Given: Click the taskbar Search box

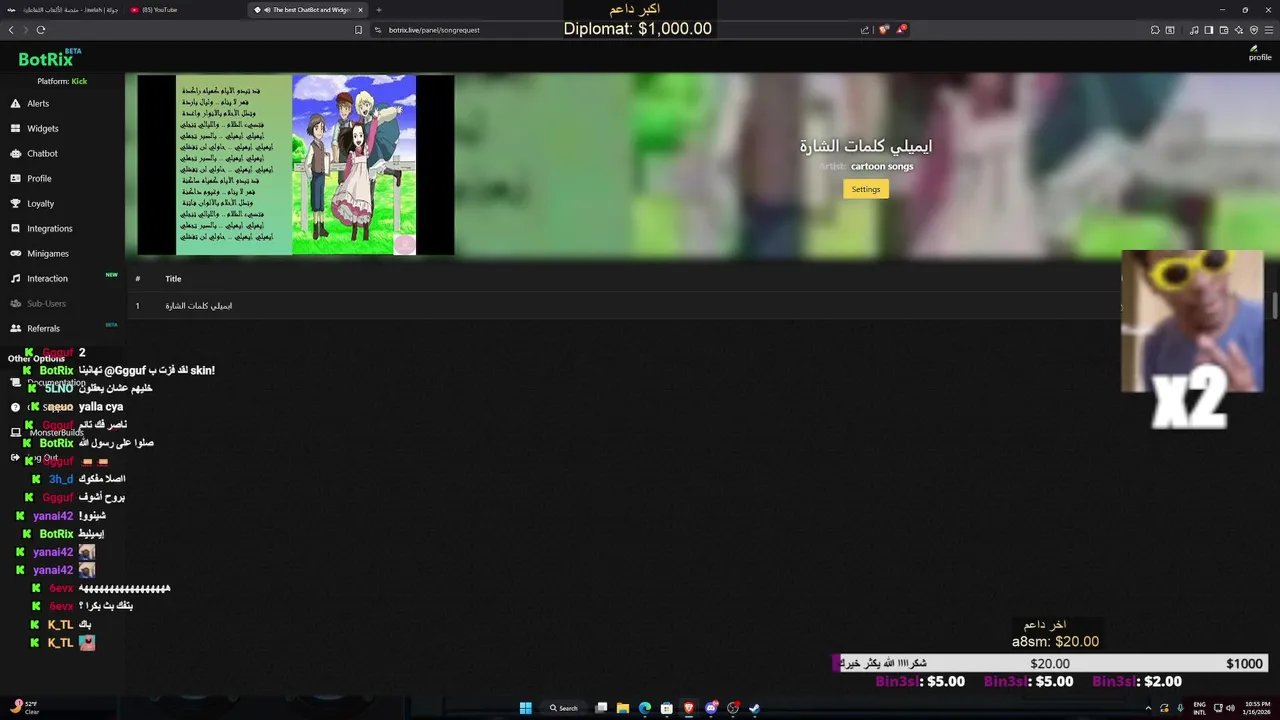Looking at the screenshot, I should pyautogui.click(x=564, y=708).
